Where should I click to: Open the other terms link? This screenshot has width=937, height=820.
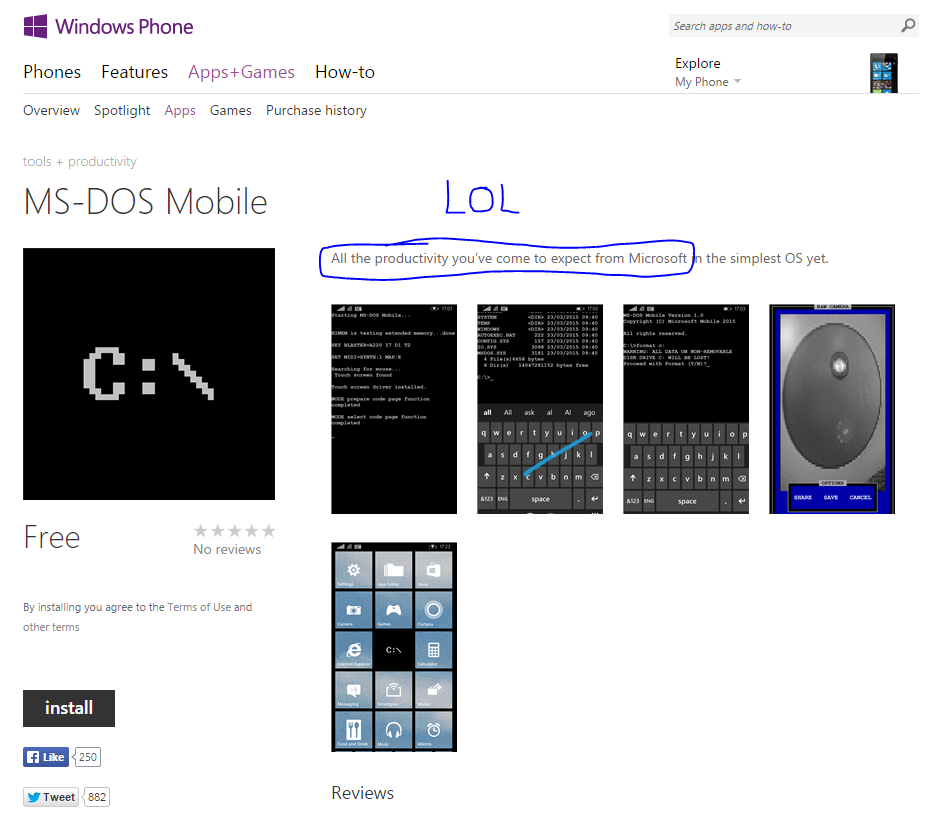[51, 627]
